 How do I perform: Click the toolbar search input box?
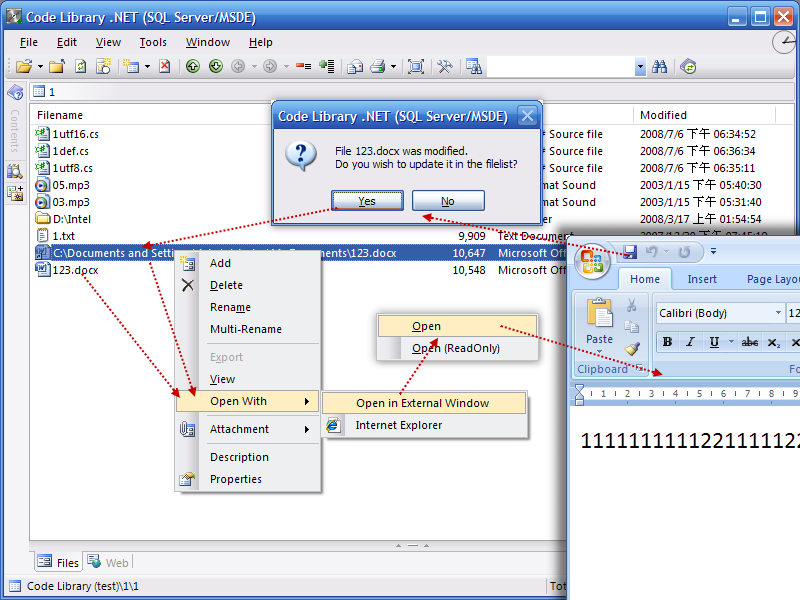[561, 66]
